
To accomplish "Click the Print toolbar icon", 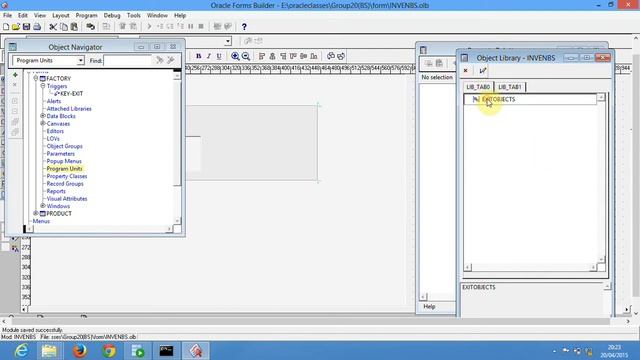I will tap(37, 27).
